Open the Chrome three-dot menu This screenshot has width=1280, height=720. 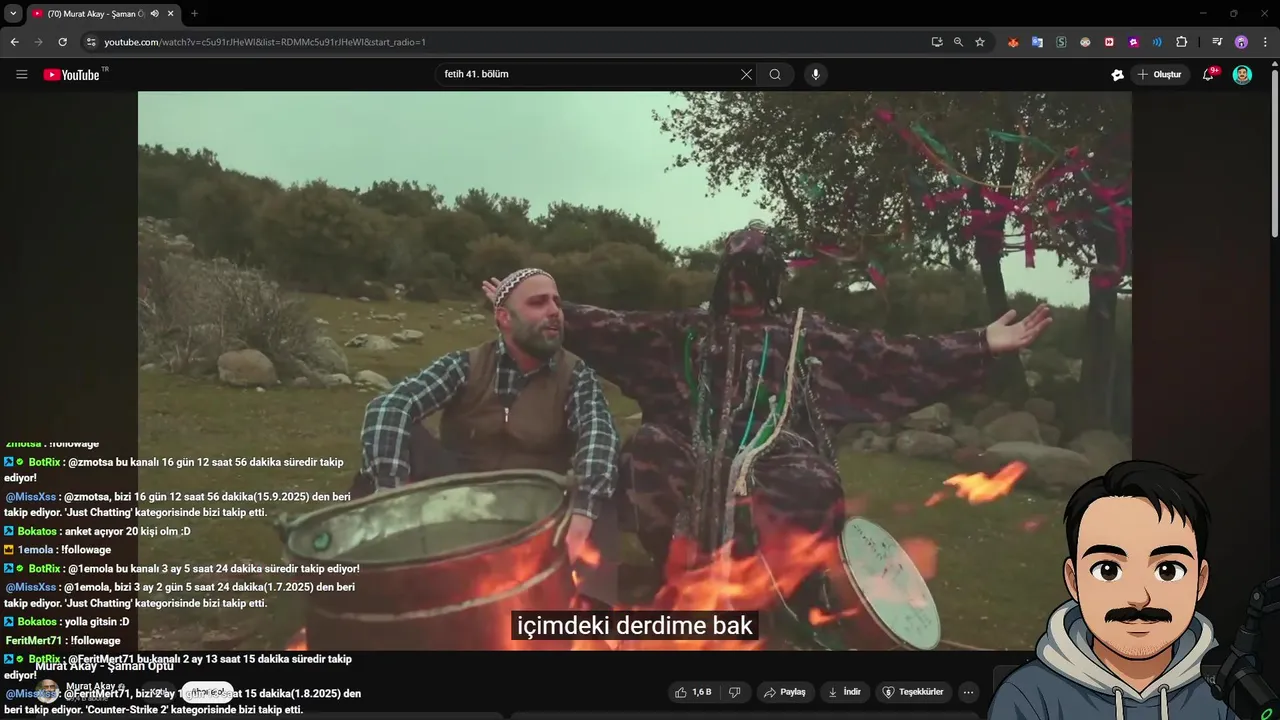pos(1264,42)
